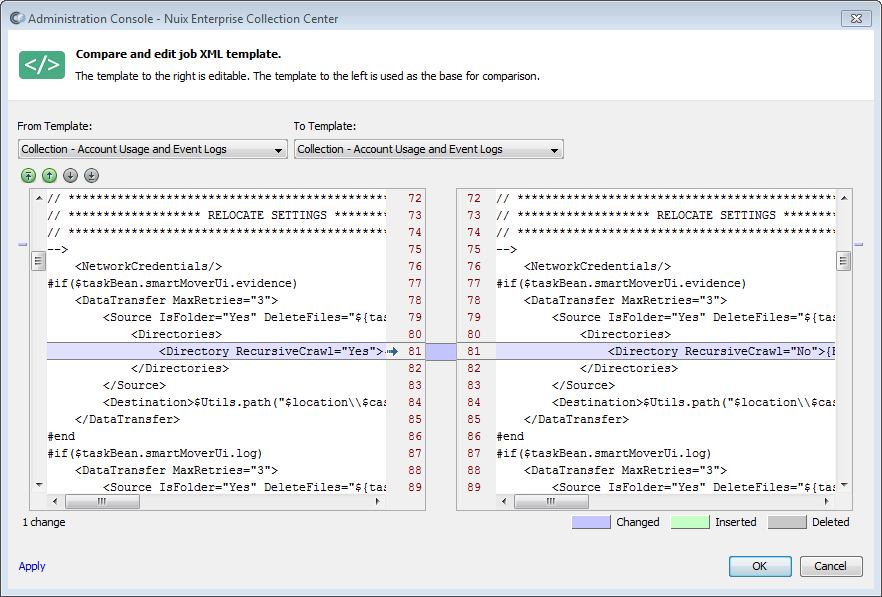Click left overview change marker strip
Image resolution: width=882 pixels, height=597 pixels.
coord(22,244)
